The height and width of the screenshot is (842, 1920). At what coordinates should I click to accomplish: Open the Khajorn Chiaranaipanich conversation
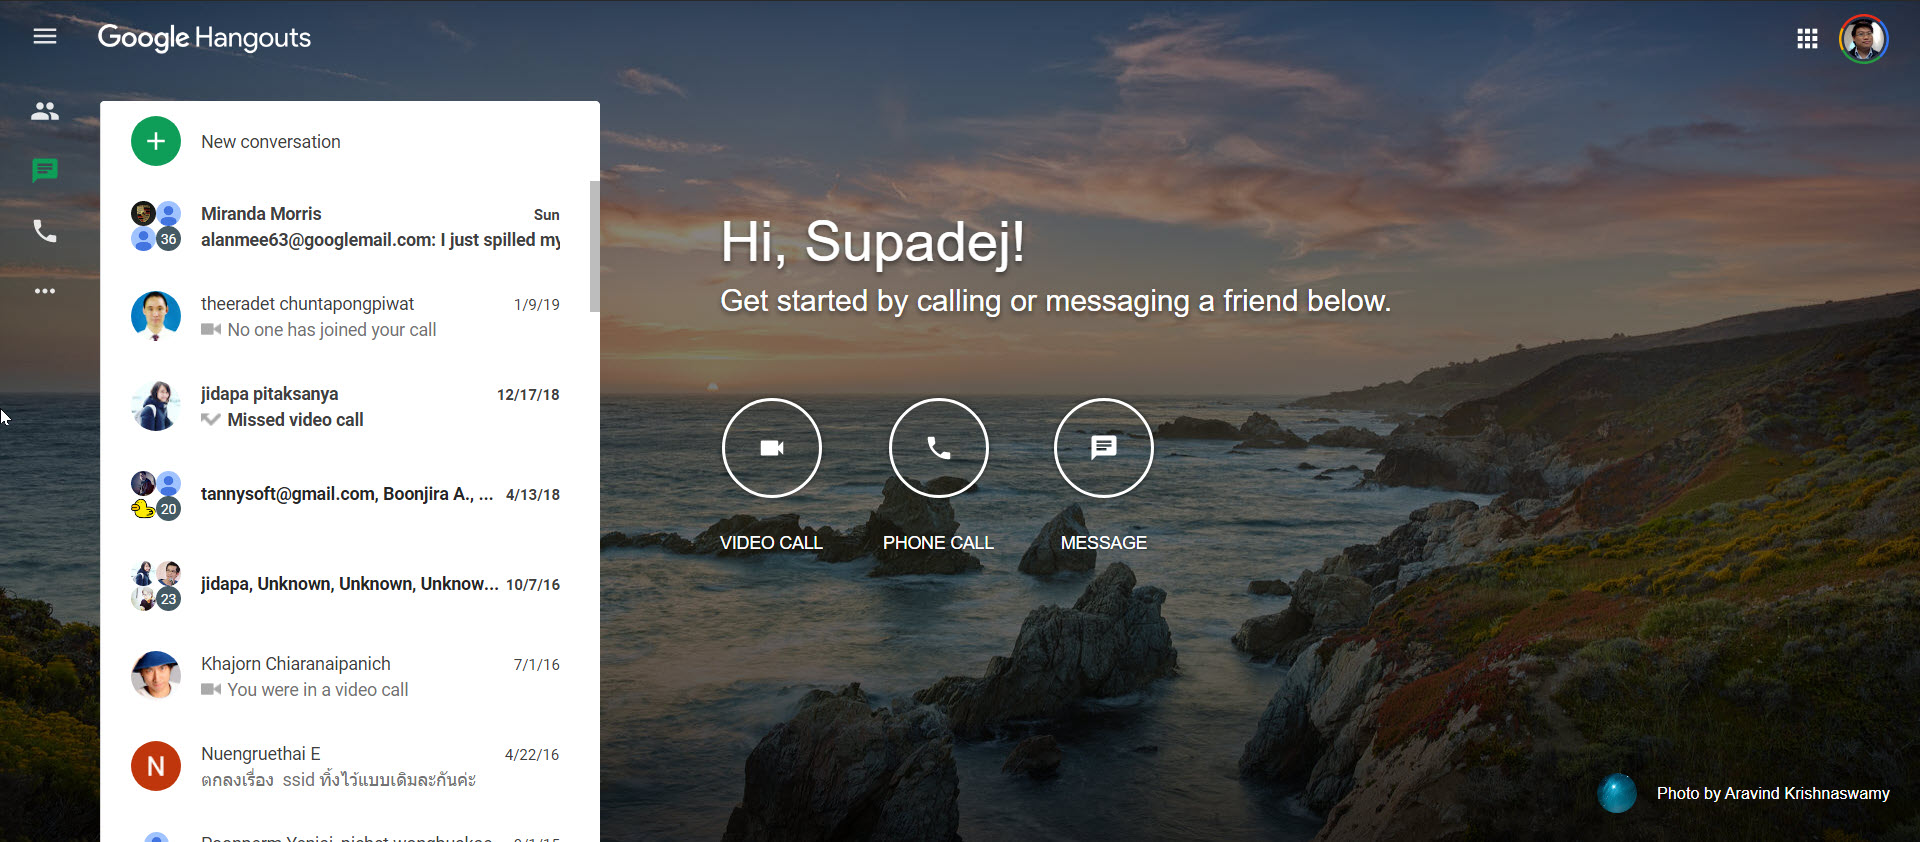click(x=346, y=676)
